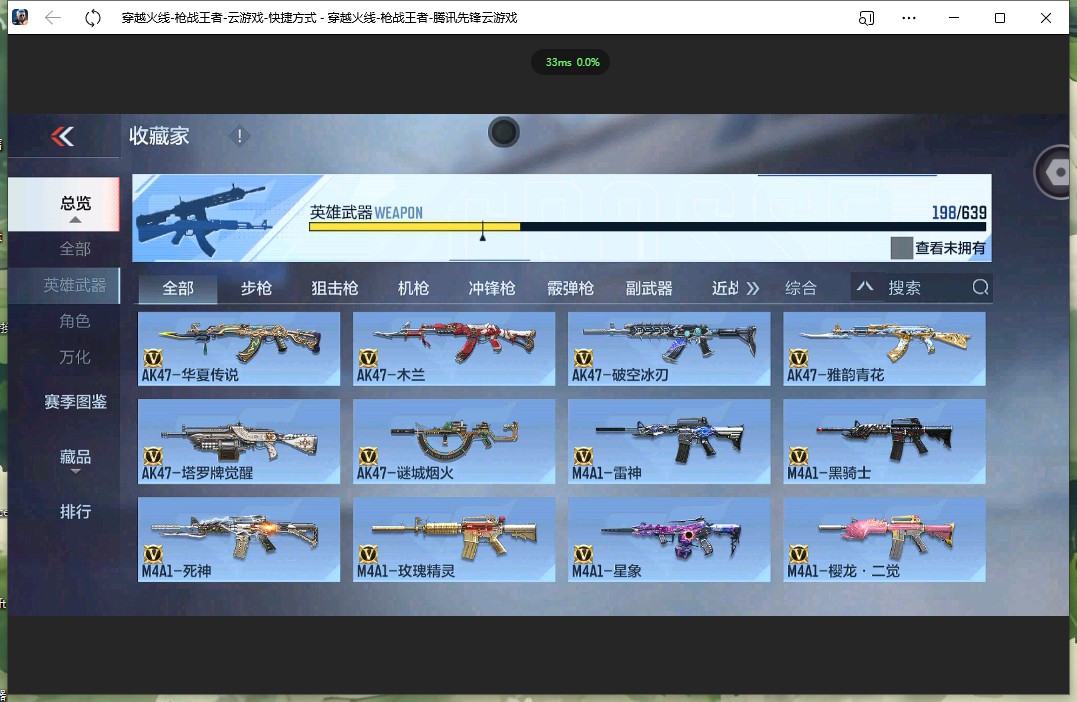Viewport: 1077px width, 702px height.
Task: Switch to the 步枪 tab
Action: coord(256,288)
